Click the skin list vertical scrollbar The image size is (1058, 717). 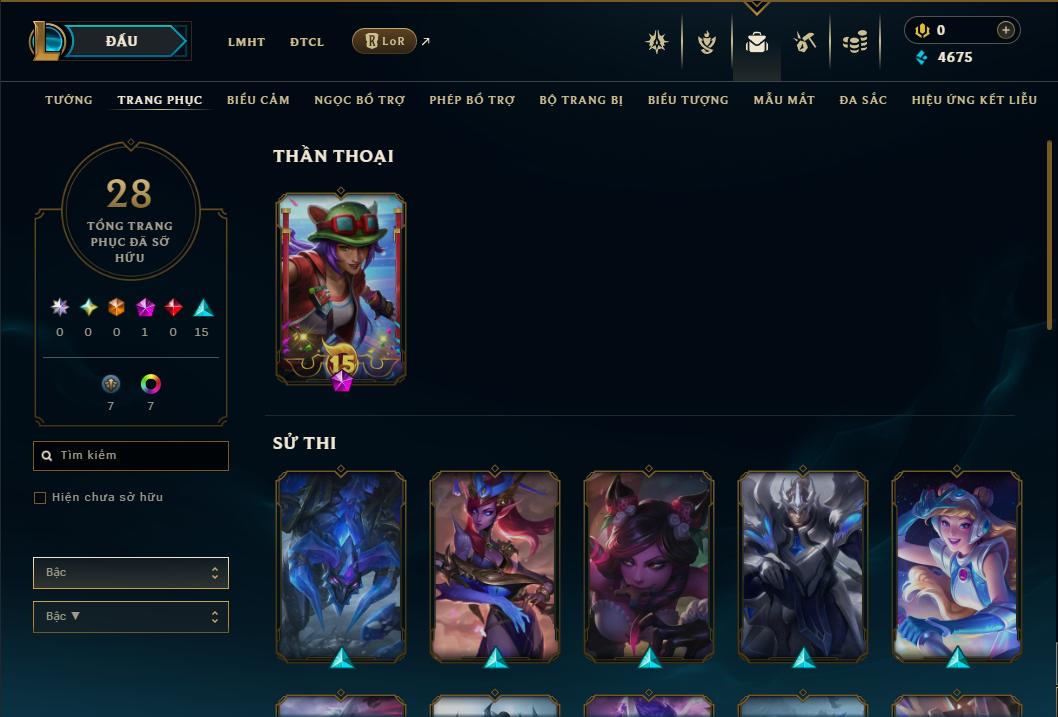click(x=1049, y=235)
